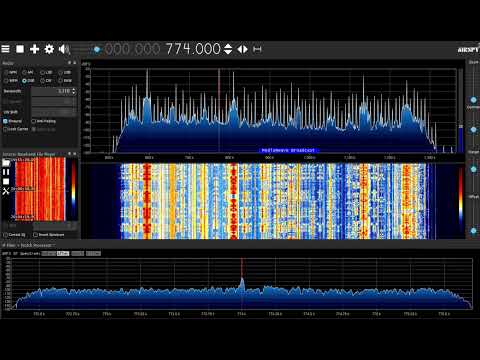The image size is (480, 360).
Task: Click the highlighted span button in lower spectrum
Action: click(63, 254)
